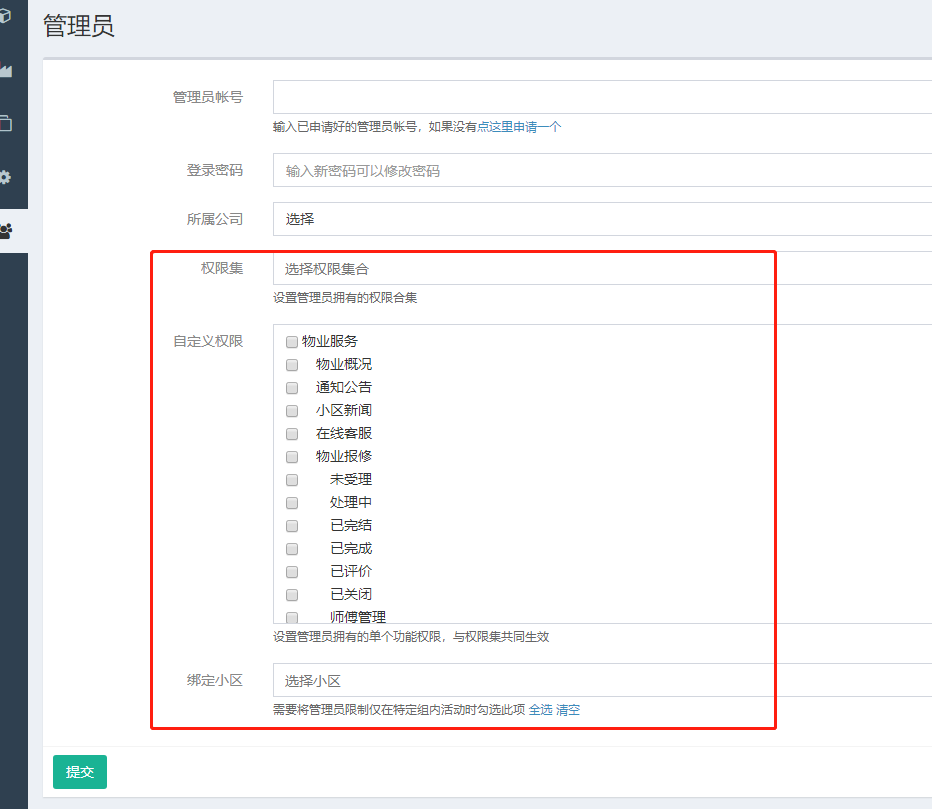
Task: Tick the 已完结 checkbox
Action: click(x=291, y=526)
